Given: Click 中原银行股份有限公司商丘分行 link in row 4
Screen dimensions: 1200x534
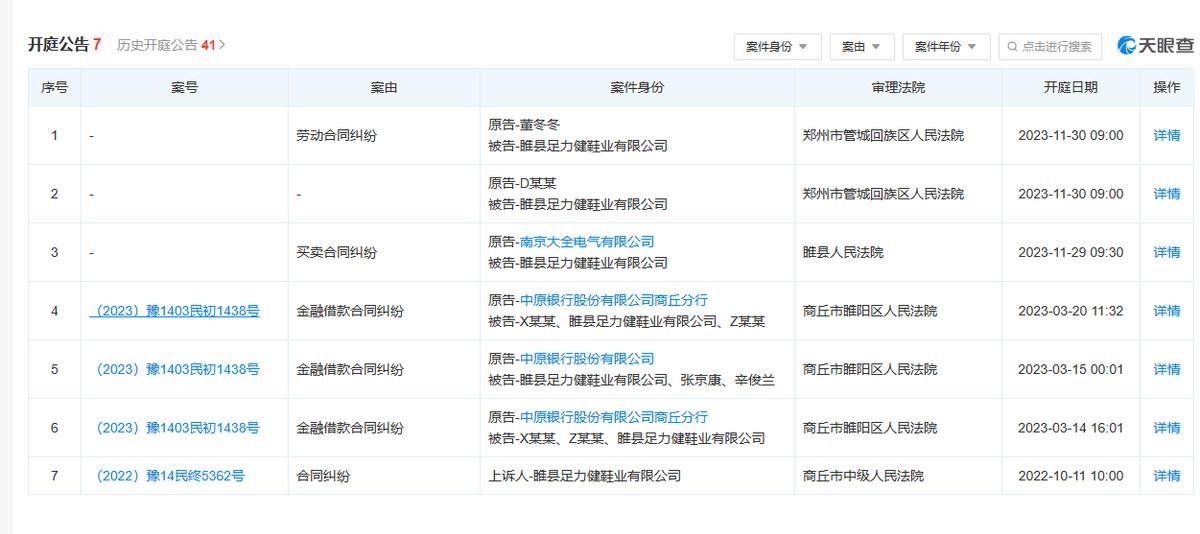Looking at the screenshot, I should pos(614,300).
